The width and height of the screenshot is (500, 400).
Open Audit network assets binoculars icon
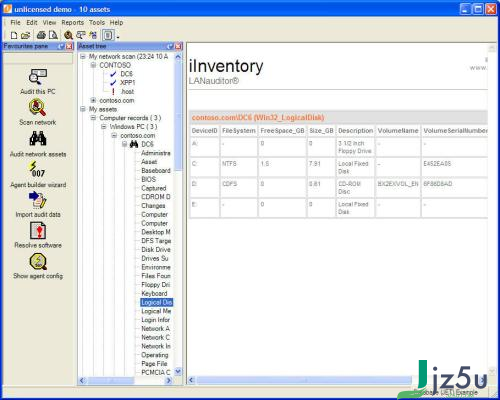38,138
